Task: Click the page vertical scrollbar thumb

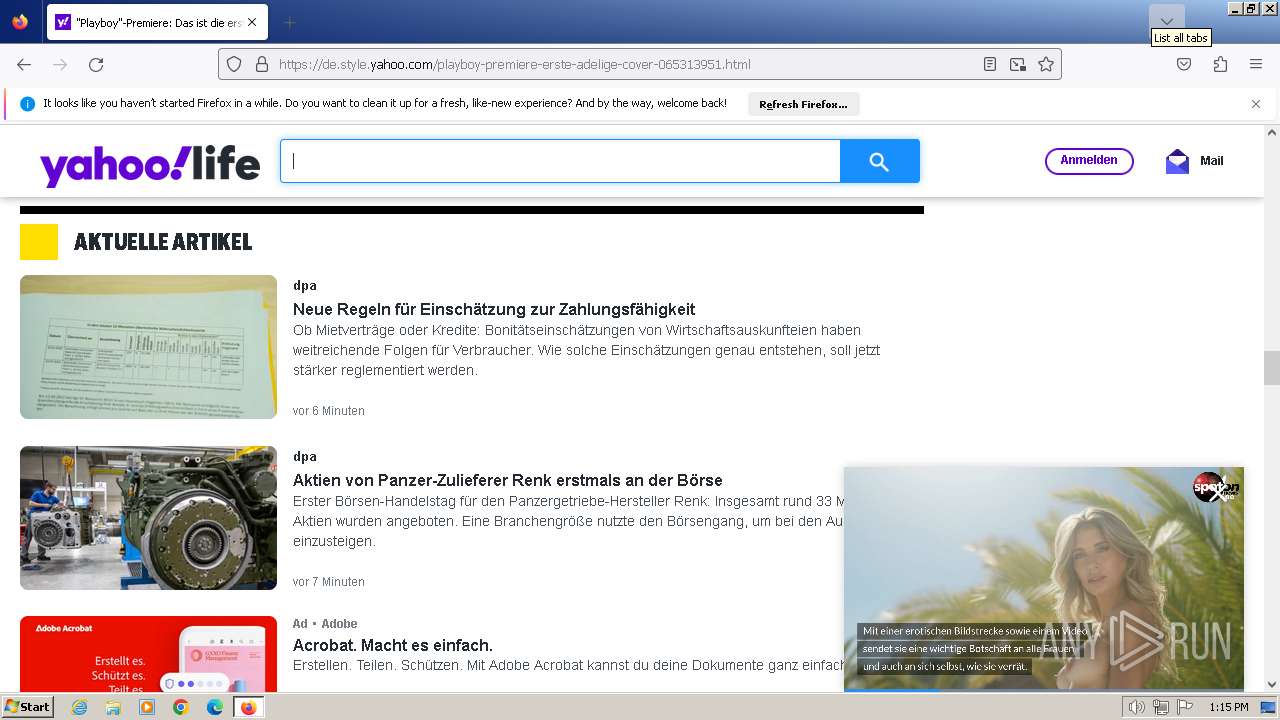Action: coord(1272,368)
